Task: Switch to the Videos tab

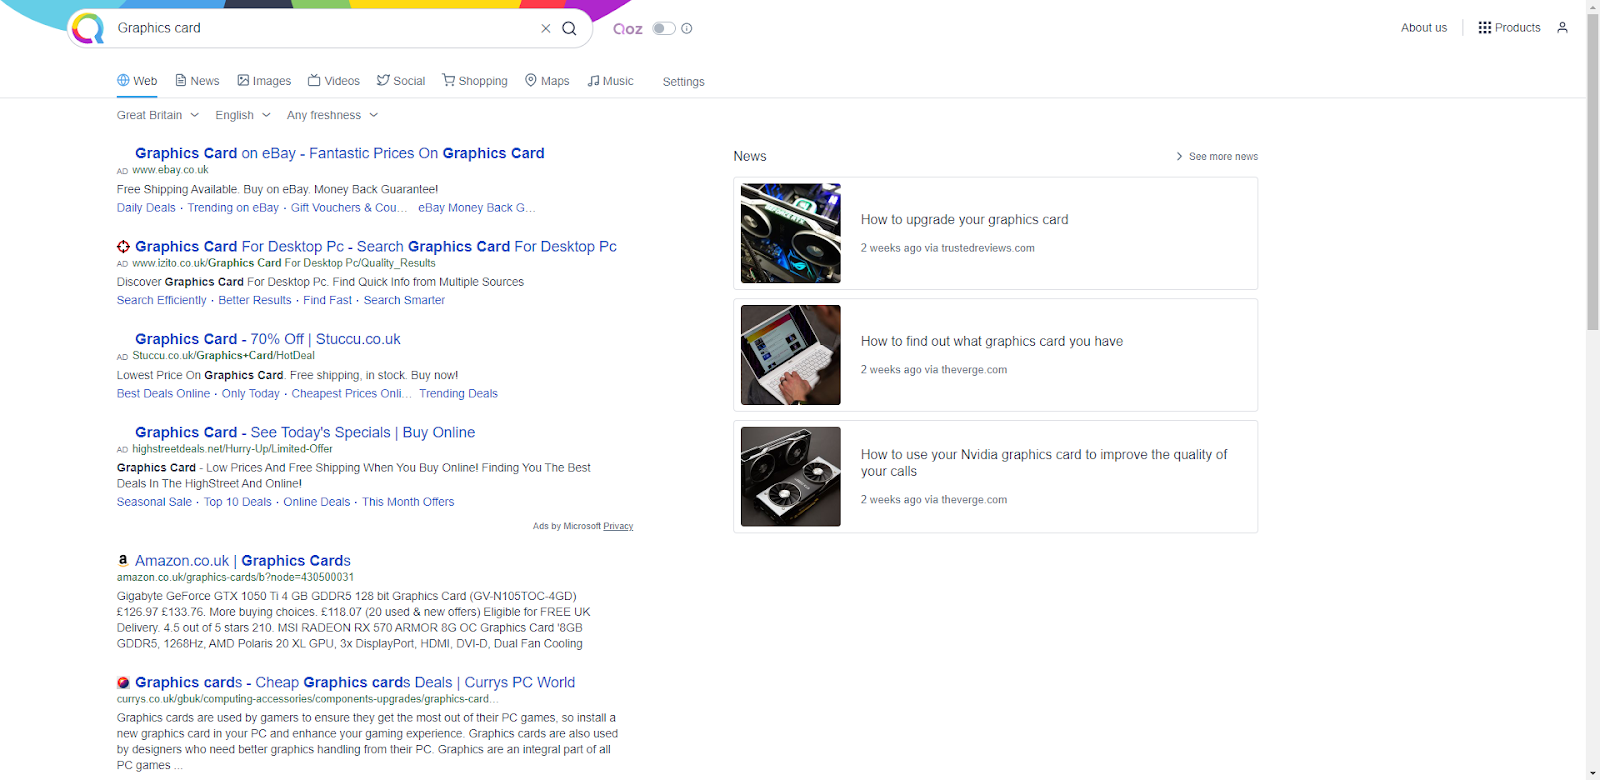Action: pyautogui.click(x=334, y=81)
